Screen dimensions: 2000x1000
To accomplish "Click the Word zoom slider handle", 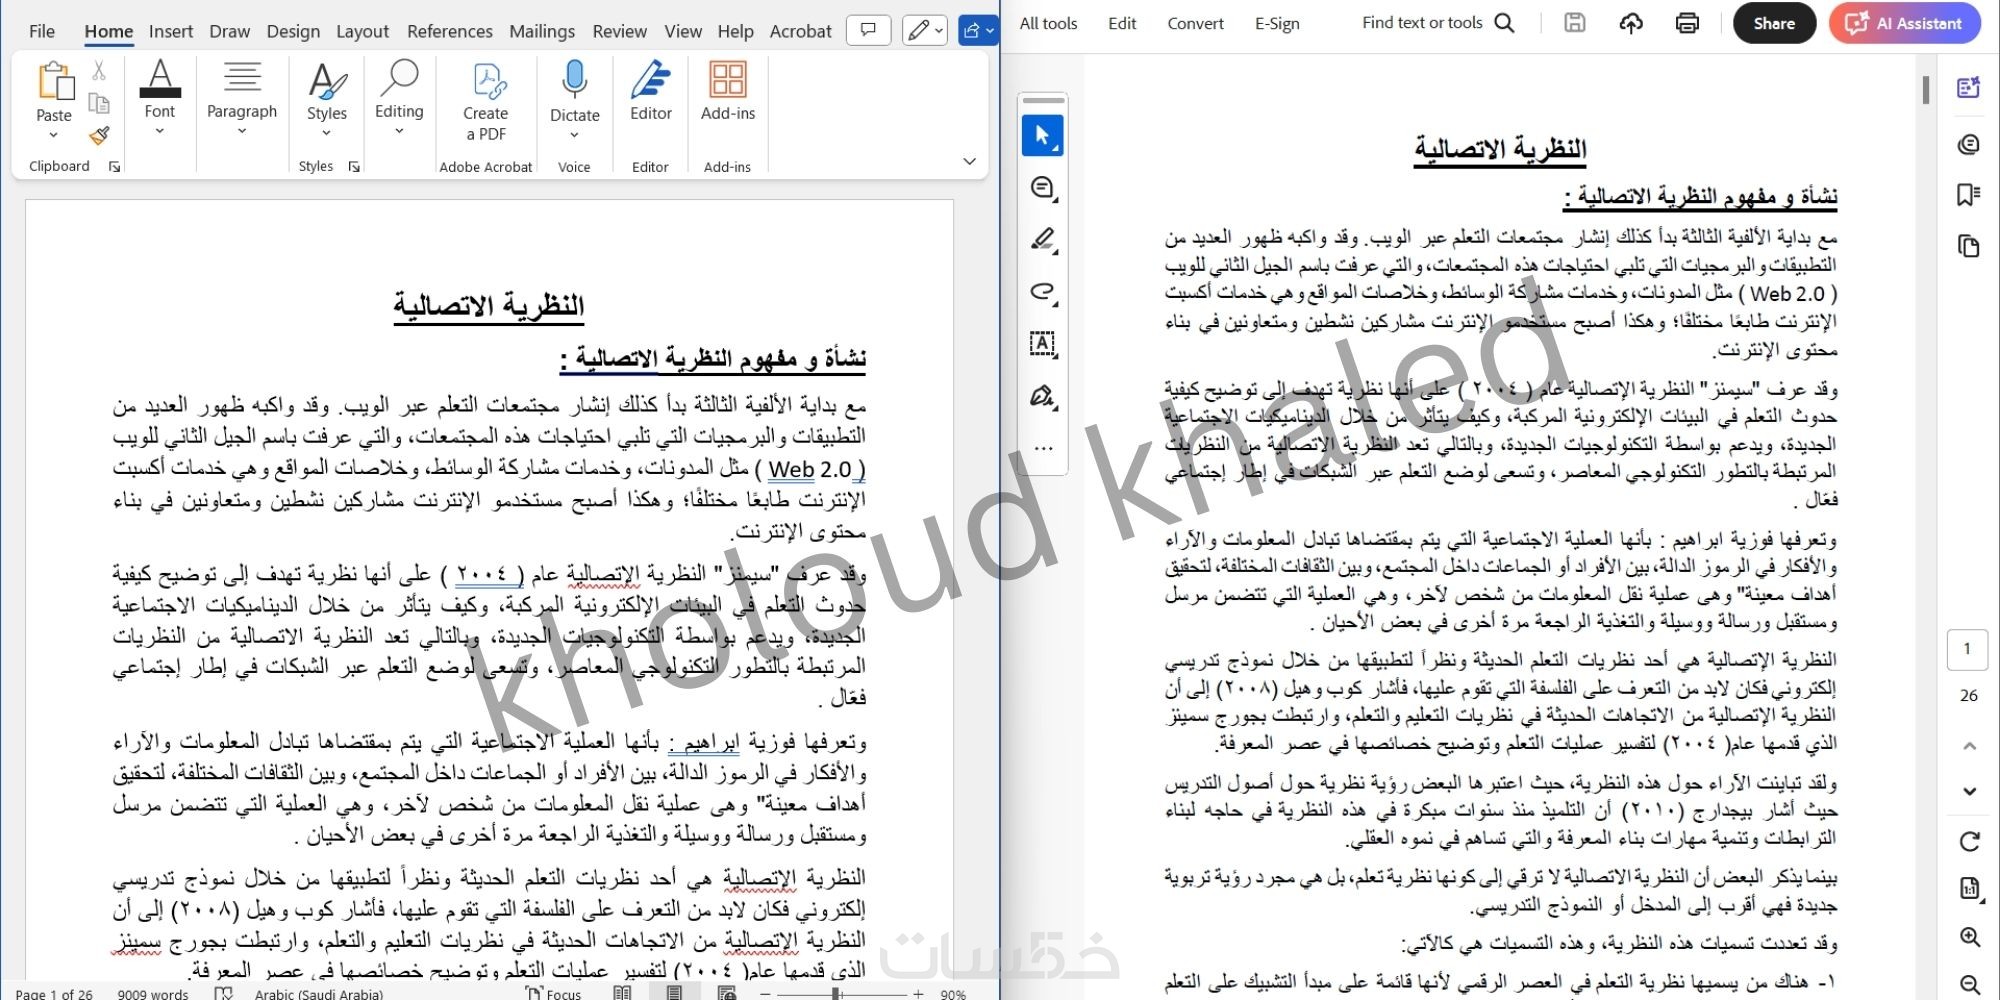I will 836,993.
